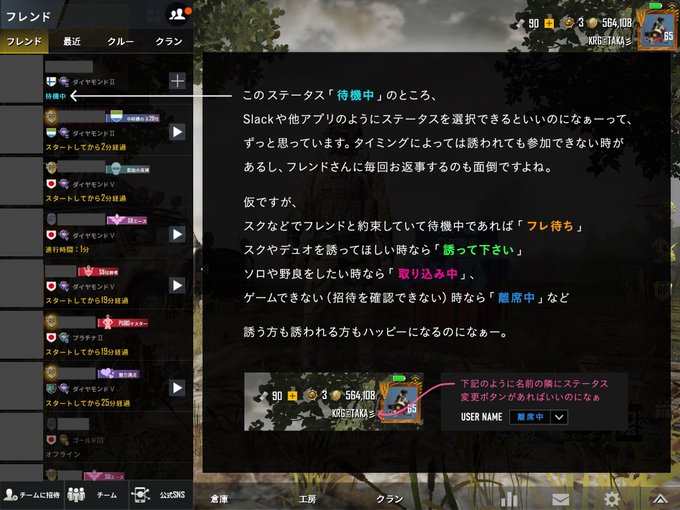The image size is (680, 510).
Task: Switch to the 最近 tab
Action: coord(72,42)
